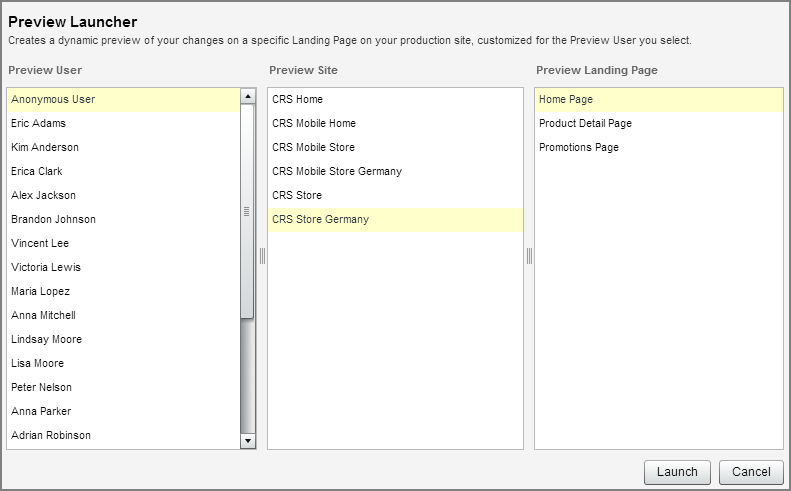This screenshot has width=791, height=491.
Task: Select Anonymous User as preview user
Action: (x=53, y=100)
